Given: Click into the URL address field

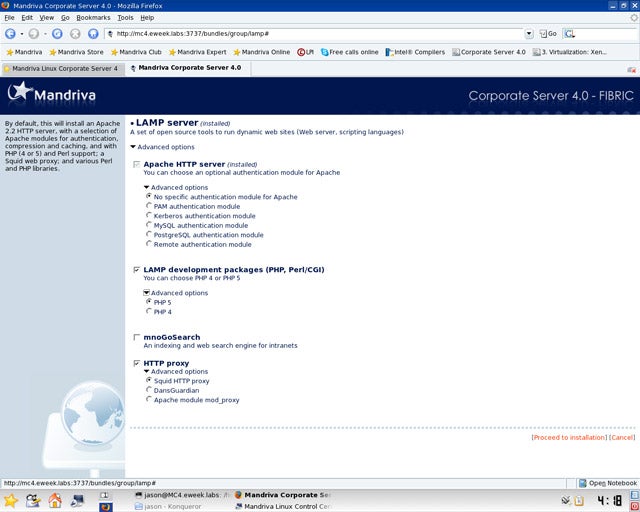Looking at the screenshot, I should click(x=314, y=34).
